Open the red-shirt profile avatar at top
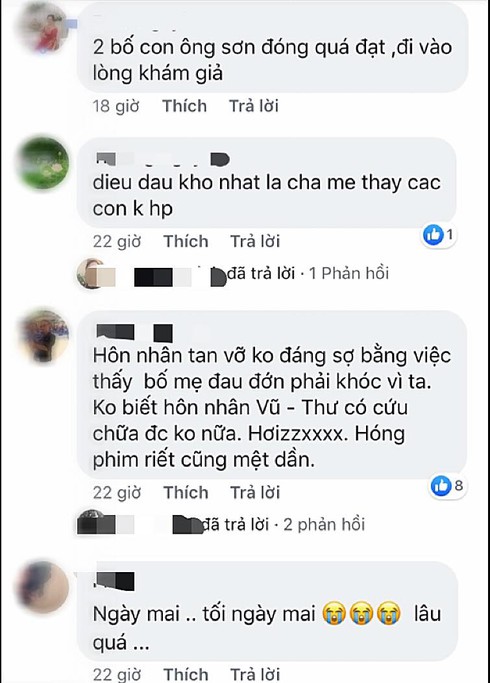 coord(42,27)
